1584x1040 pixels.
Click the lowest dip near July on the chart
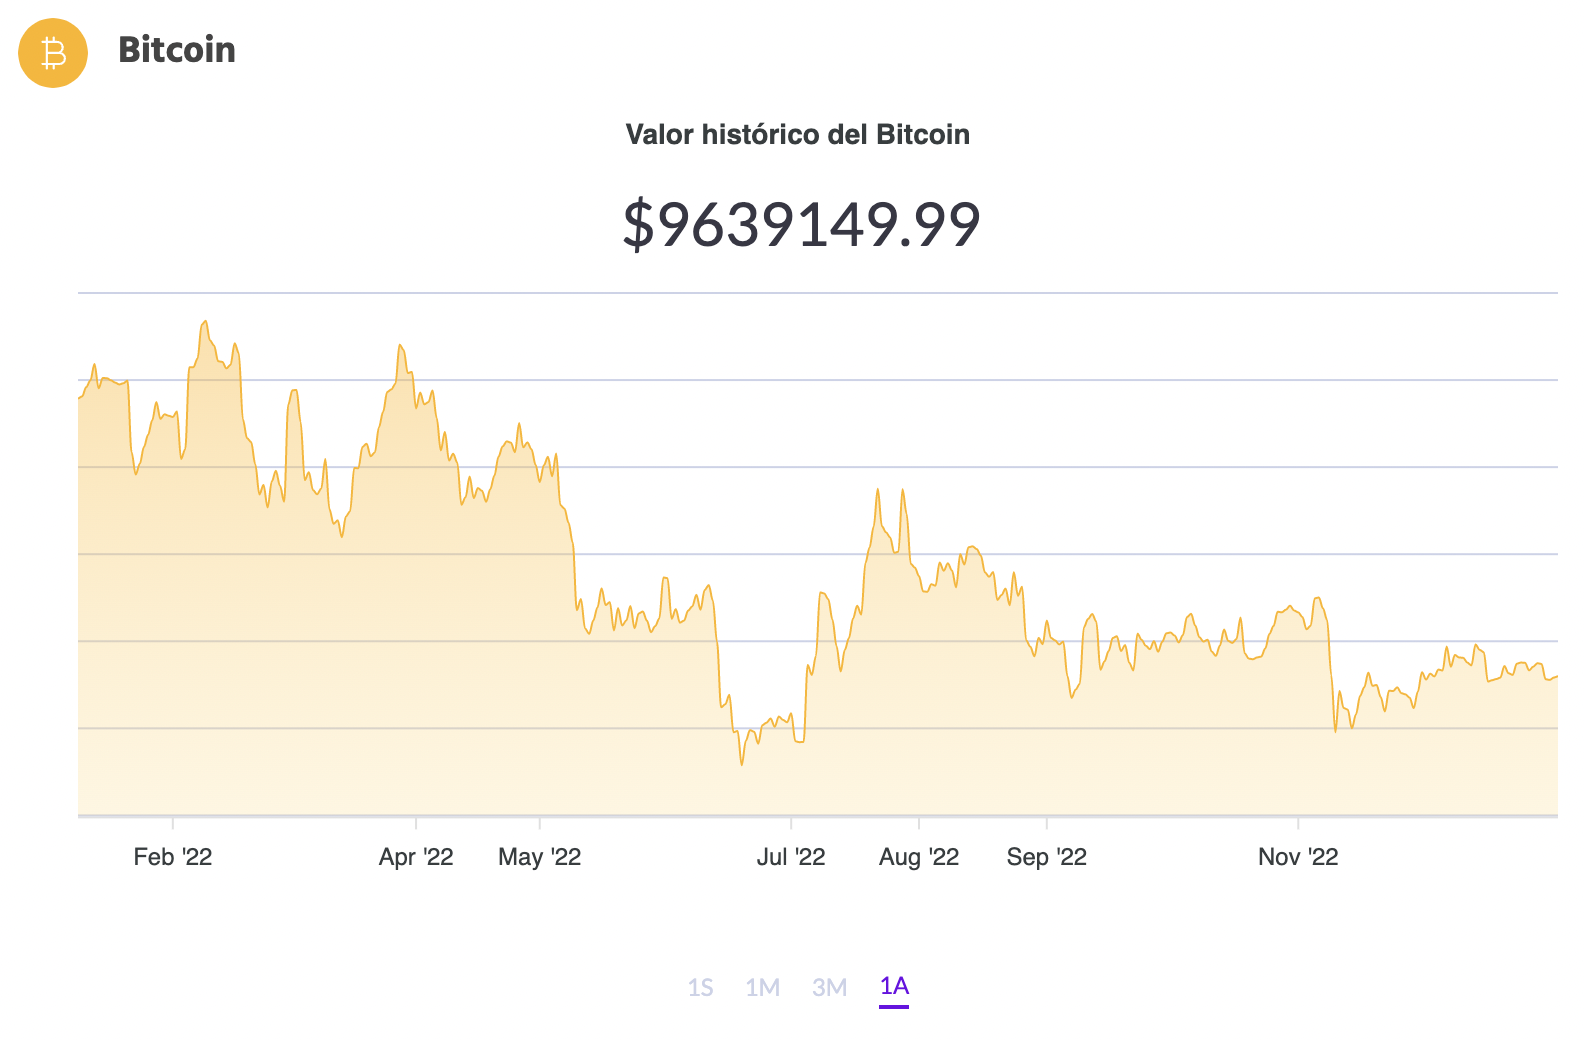pos(741,763)
